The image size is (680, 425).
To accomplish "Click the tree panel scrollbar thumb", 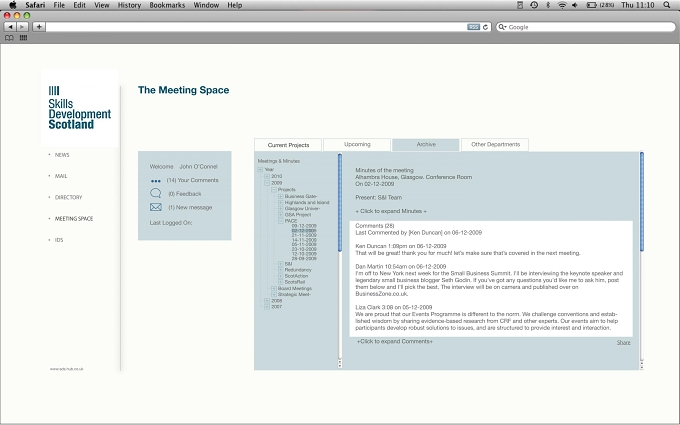I will 340,202.
